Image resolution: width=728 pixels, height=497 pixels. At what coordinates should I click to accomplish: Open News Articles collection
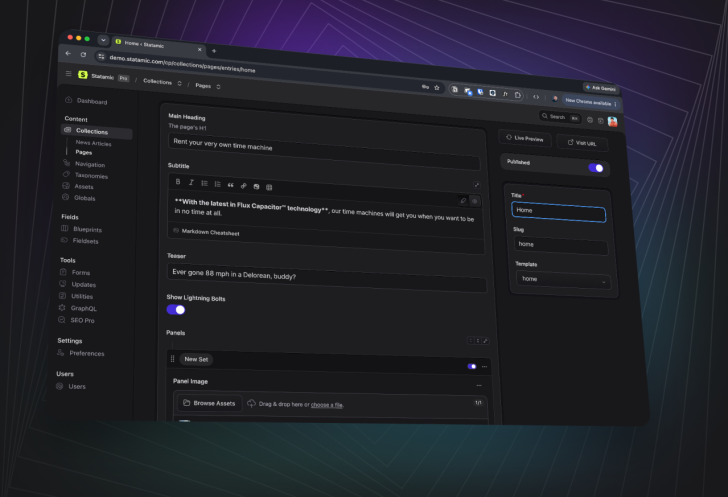pos(93,143)
